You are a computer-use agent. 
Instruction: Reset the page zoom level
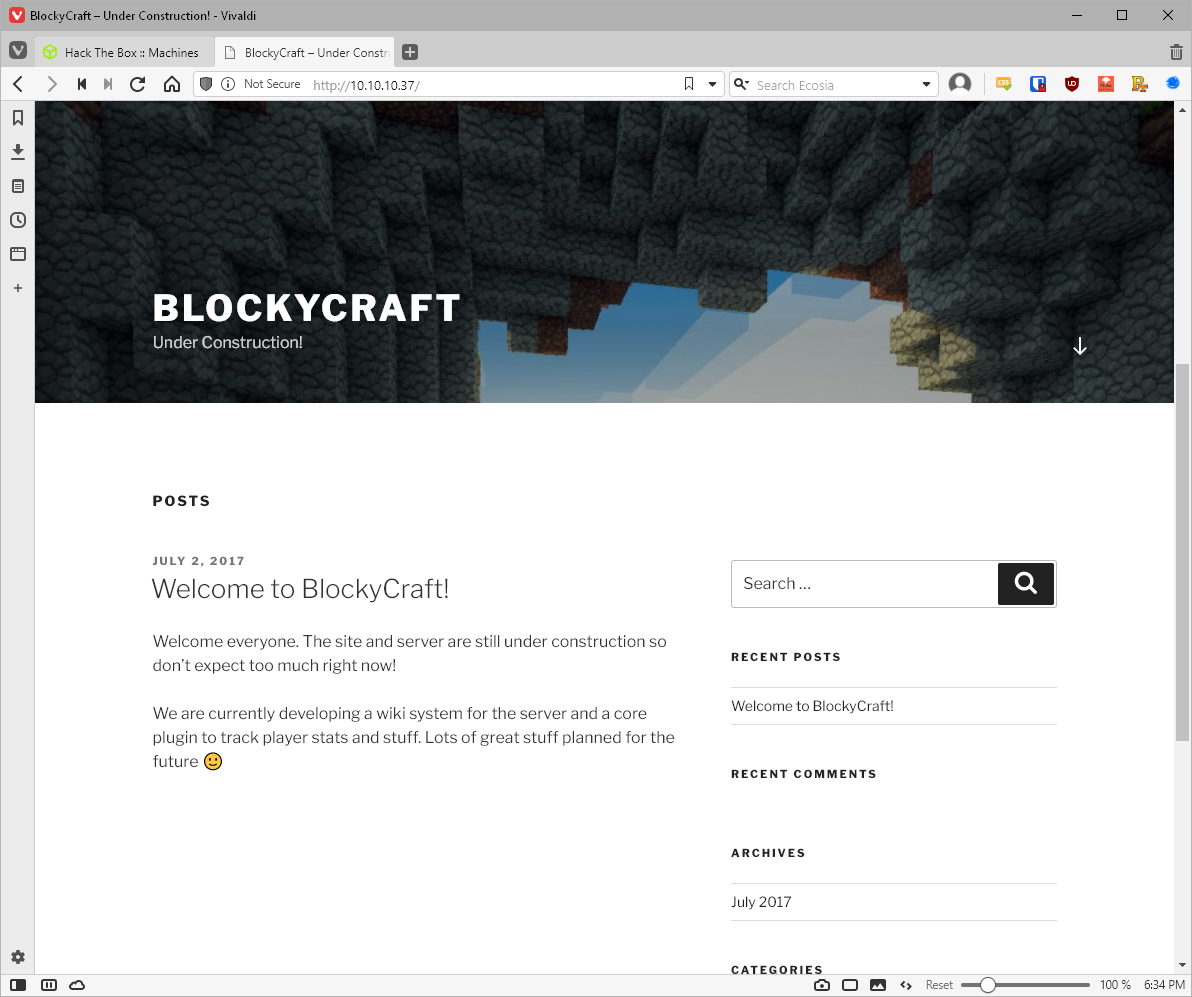pyautogui.click(x=939, y=985)
